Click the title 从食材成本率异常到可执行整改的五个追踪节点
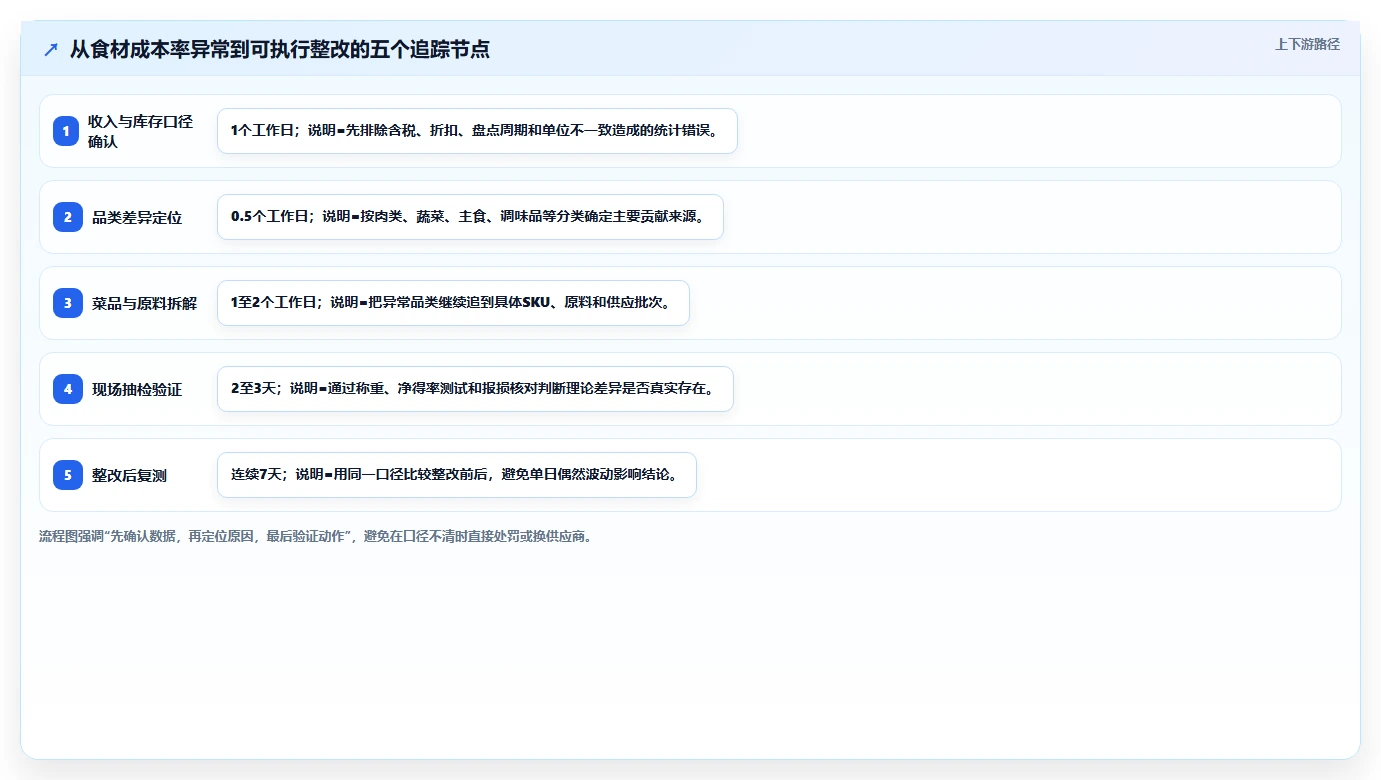Image resolution: width=1381 pixels, height=780 pixels. click(x=280, y=49)
